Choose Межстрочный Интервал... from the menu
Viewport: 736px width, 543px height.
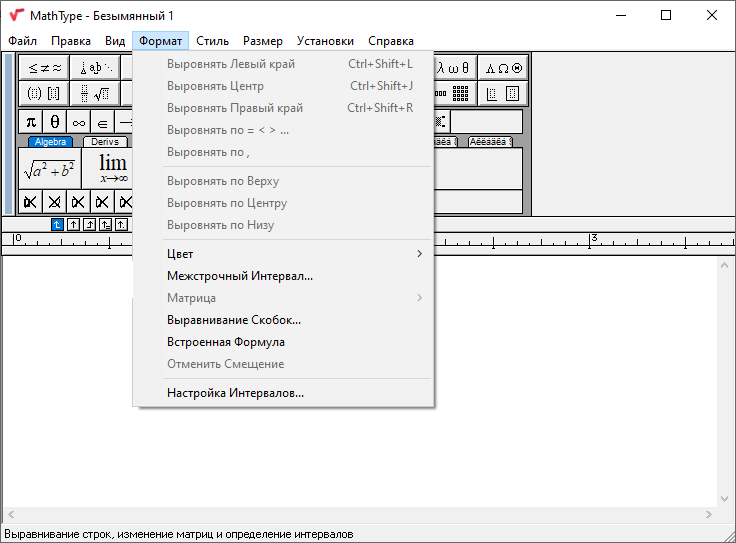point(240,276)
